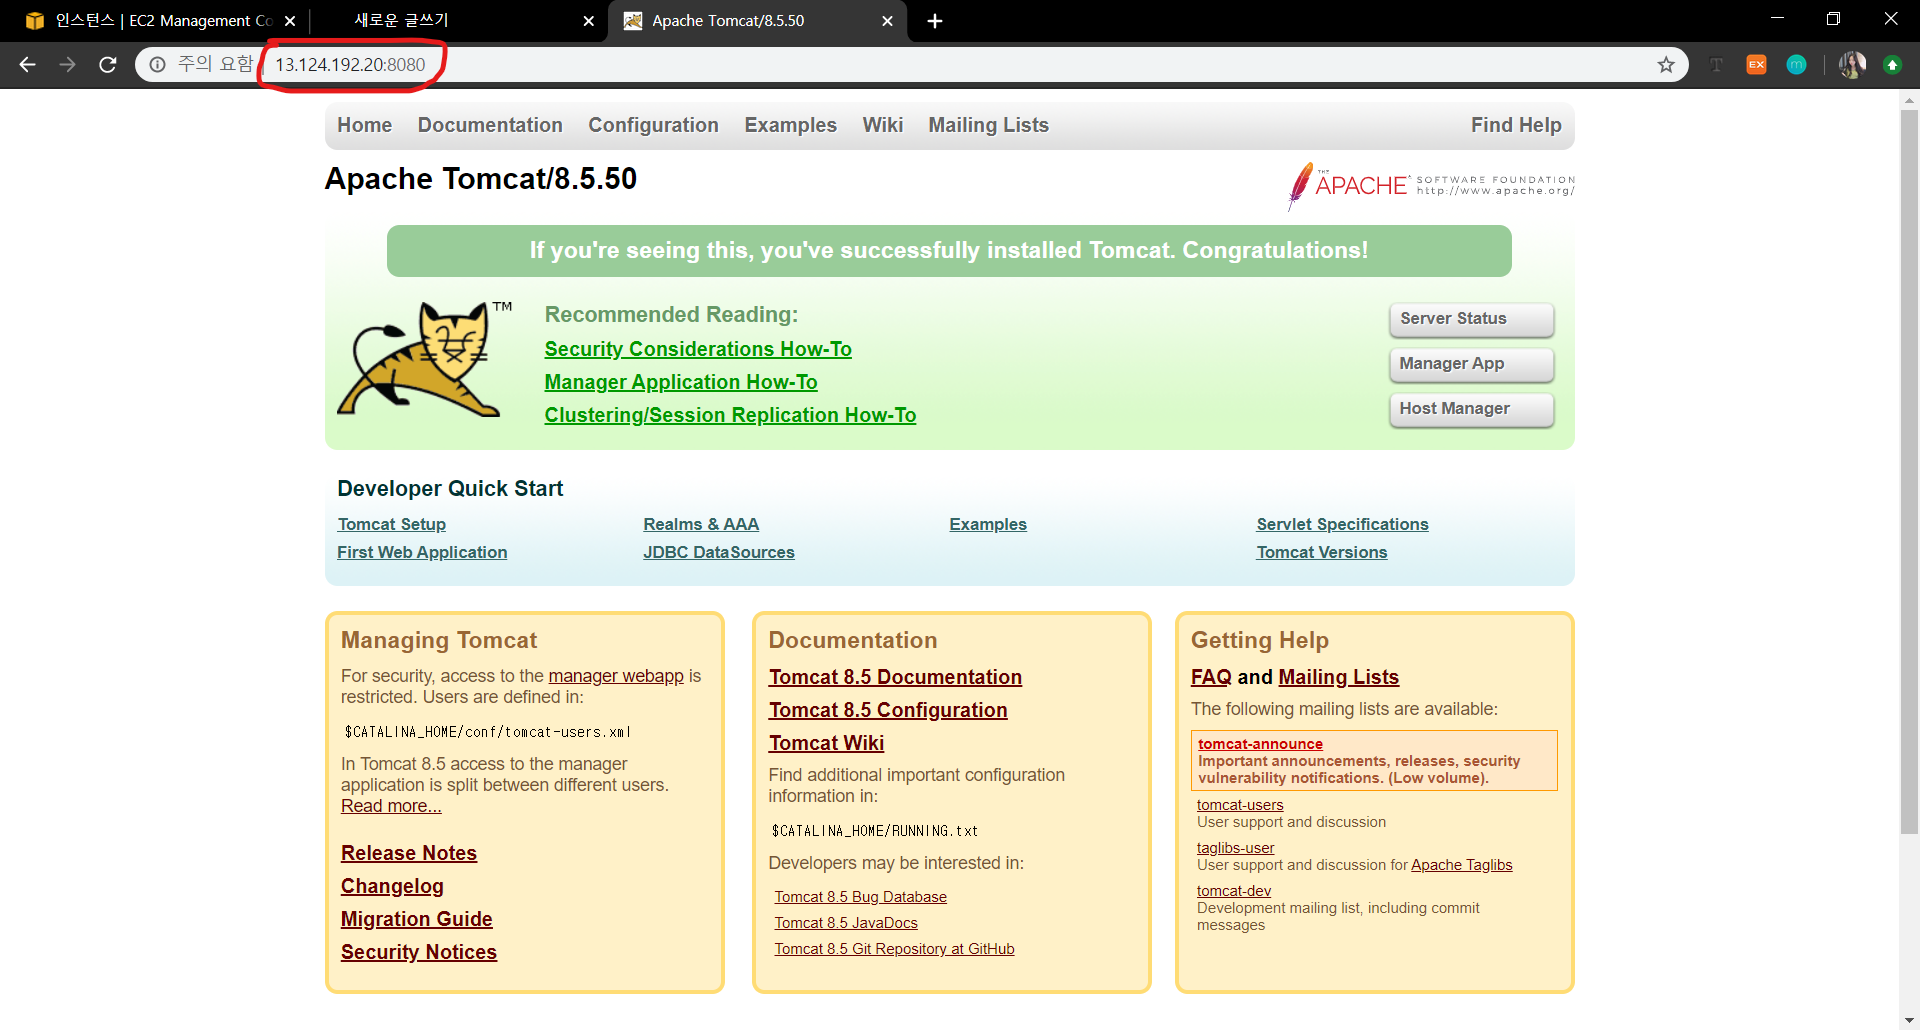Image resolution: width=1920 pixels, height=1030 pixels.
Task: Open Mailing Lists in the navigation bar
Action: [x=988, y=125]
